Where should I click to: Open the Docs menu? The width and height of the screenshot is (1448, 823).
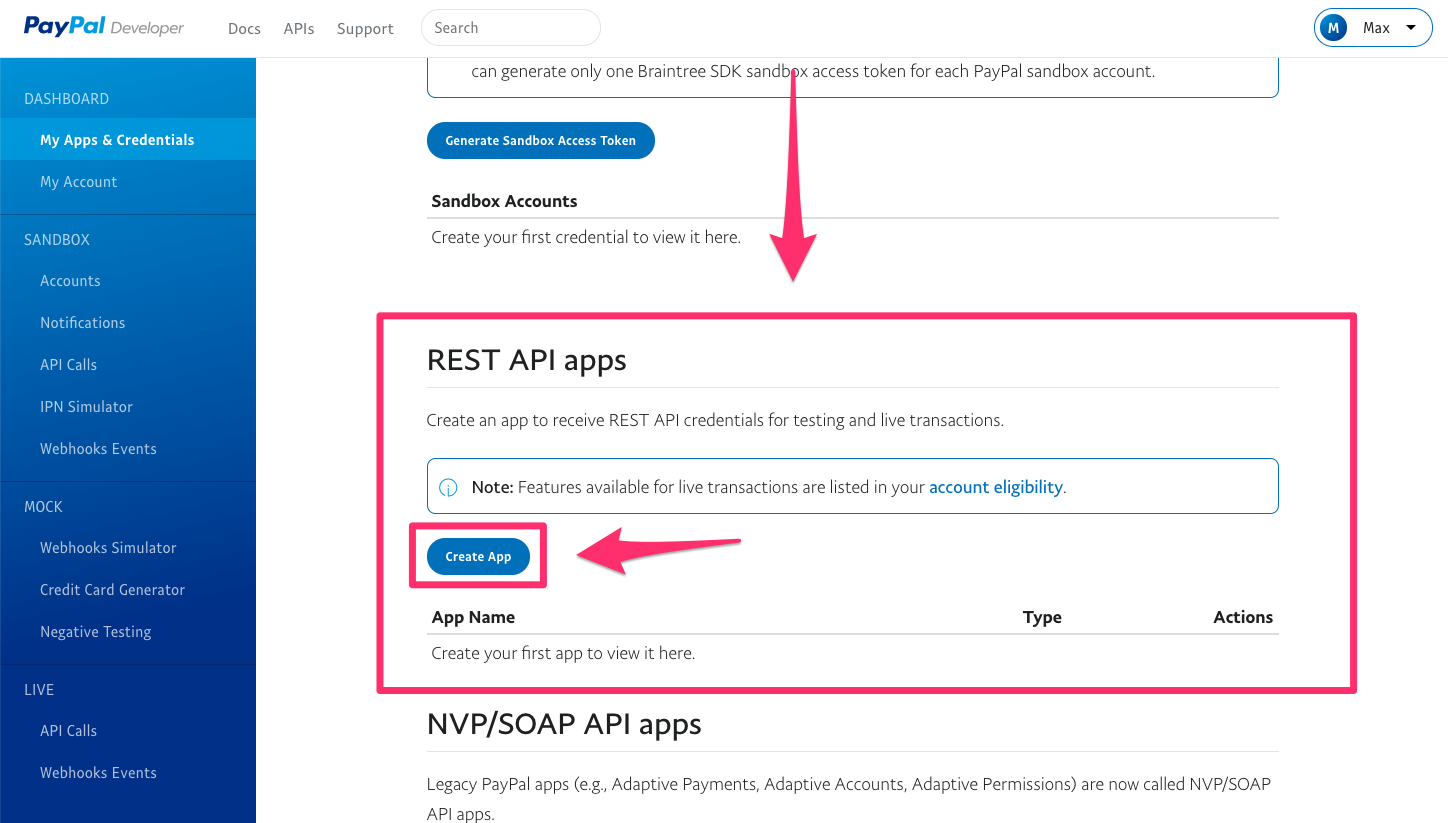click(244, 28)
